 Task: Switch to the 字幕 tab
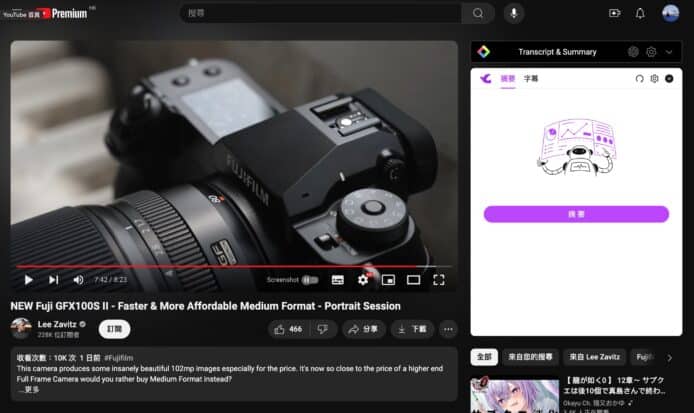[x=532, y=78]
